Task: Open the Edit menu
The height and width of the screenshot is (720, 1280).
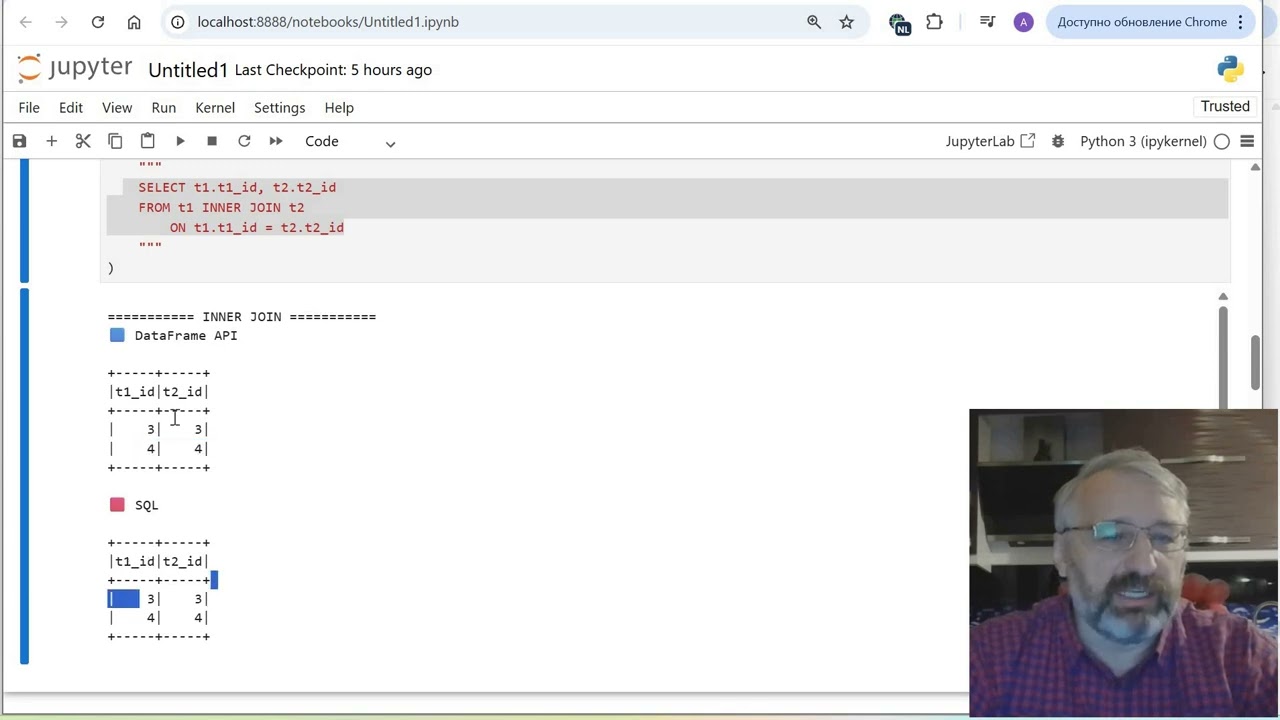Action: 71,107
